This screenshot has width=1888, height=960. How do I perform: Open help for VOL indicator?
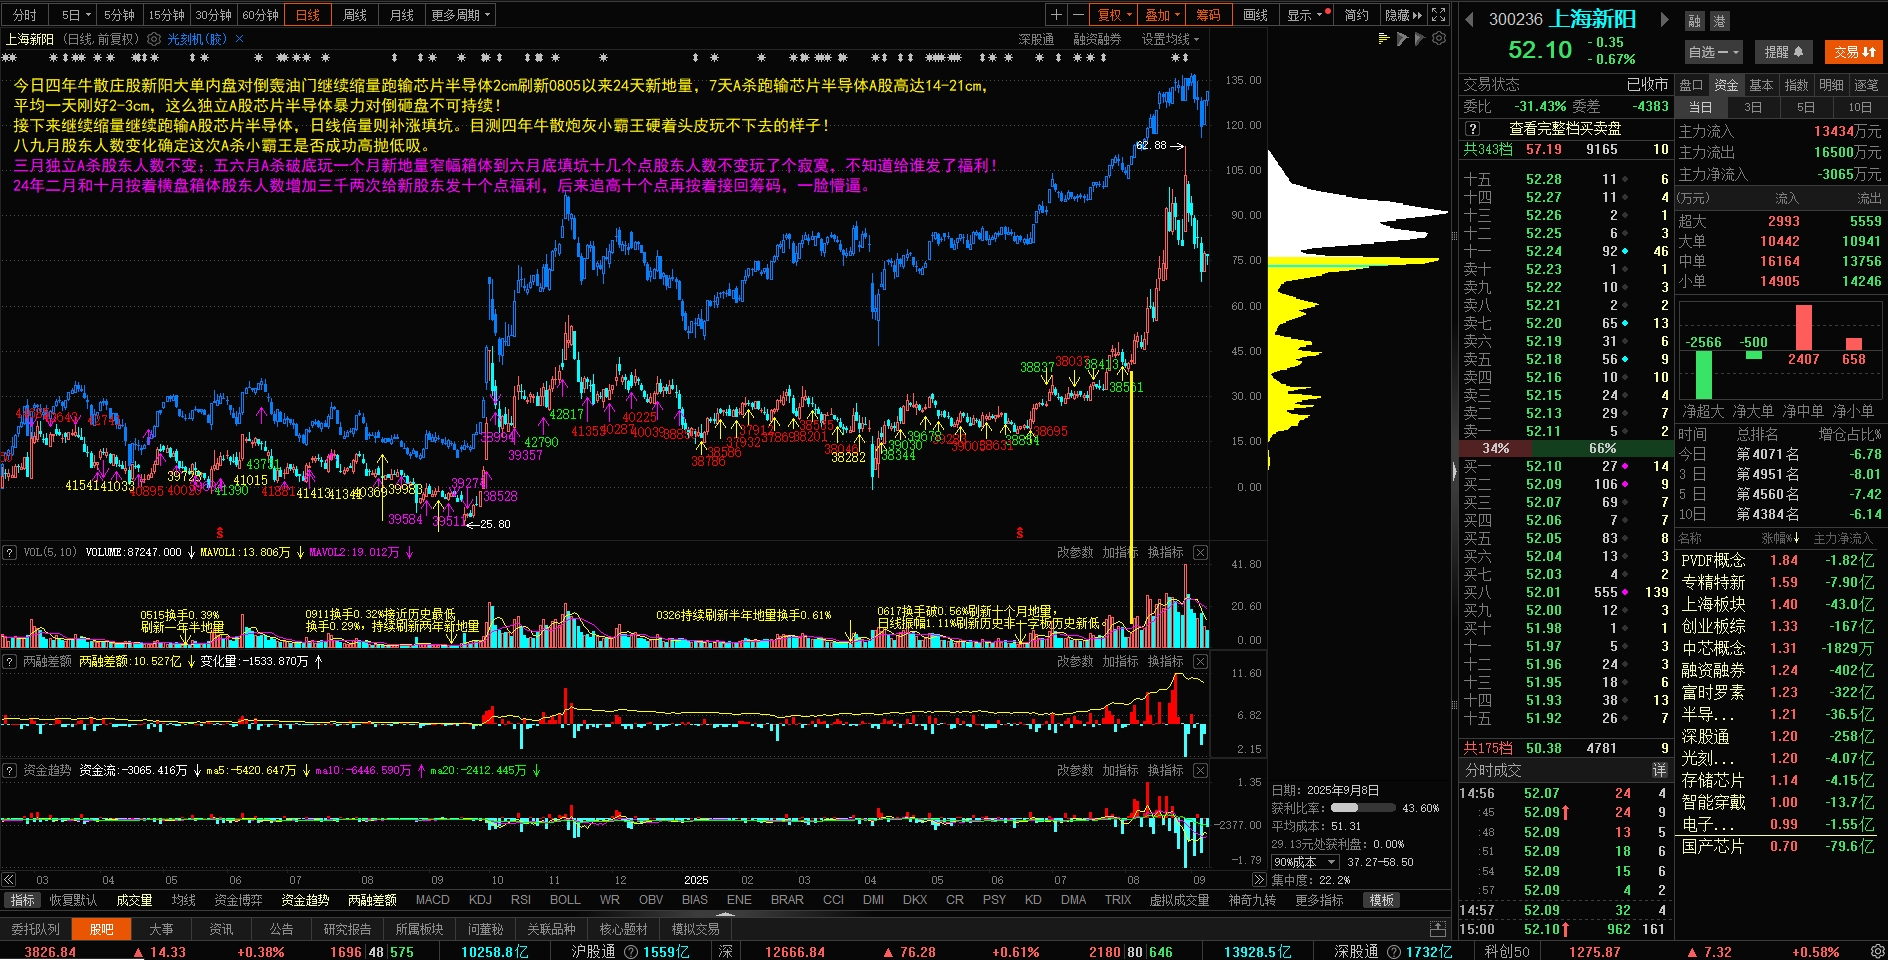[10, 552]
